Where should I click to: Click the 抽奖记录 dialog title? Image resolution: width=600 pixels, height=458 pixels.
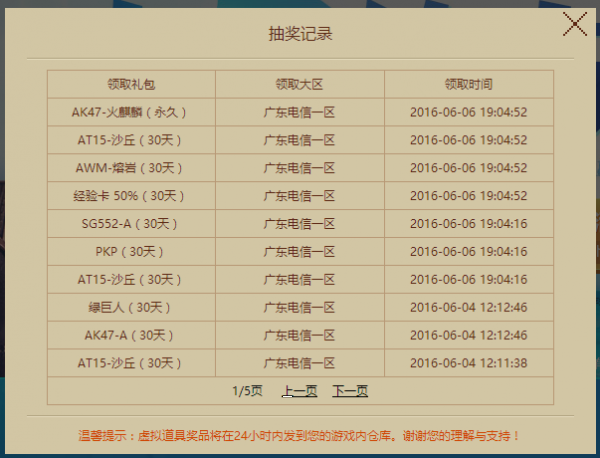(x=300, y=34)
